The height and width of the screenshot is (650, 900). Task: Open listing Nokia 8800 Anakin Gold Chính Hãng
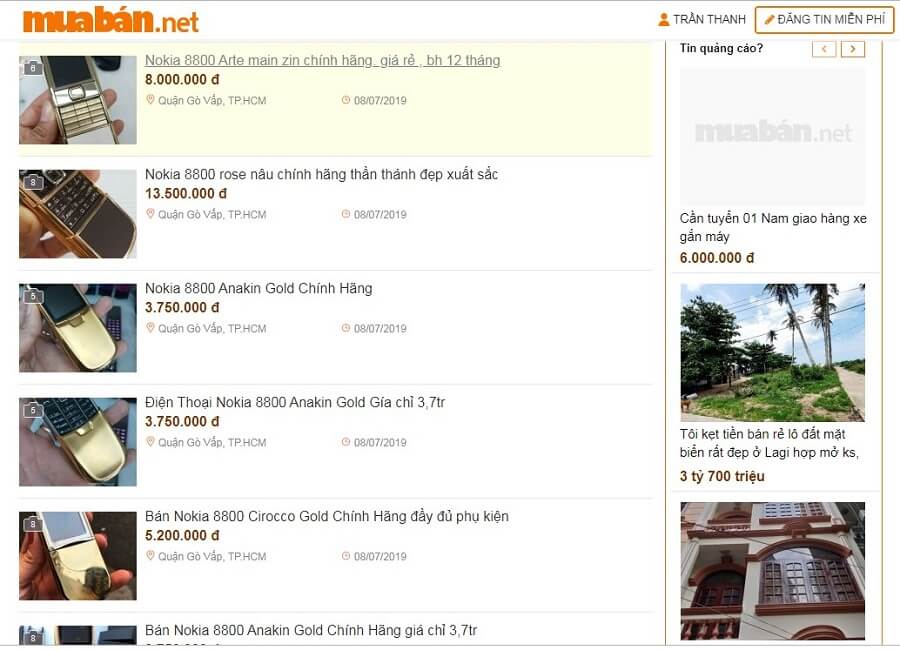tap(258, 288)
